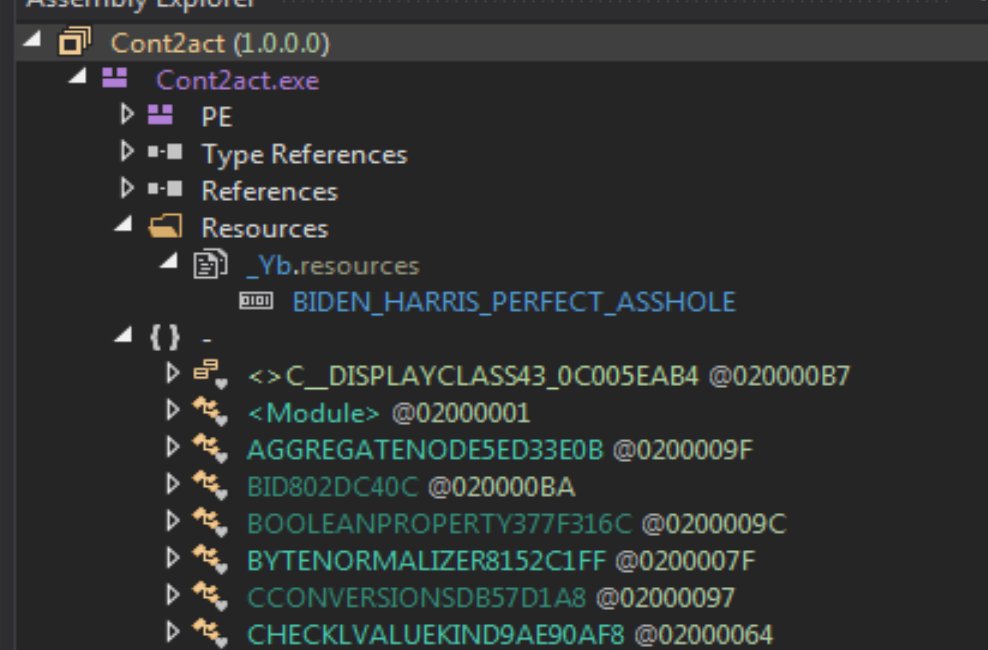Select the BOOLEANPROPERTY377F316C class name
The height and width of the screenshot is (650, 988).
(x=439, y=524)
